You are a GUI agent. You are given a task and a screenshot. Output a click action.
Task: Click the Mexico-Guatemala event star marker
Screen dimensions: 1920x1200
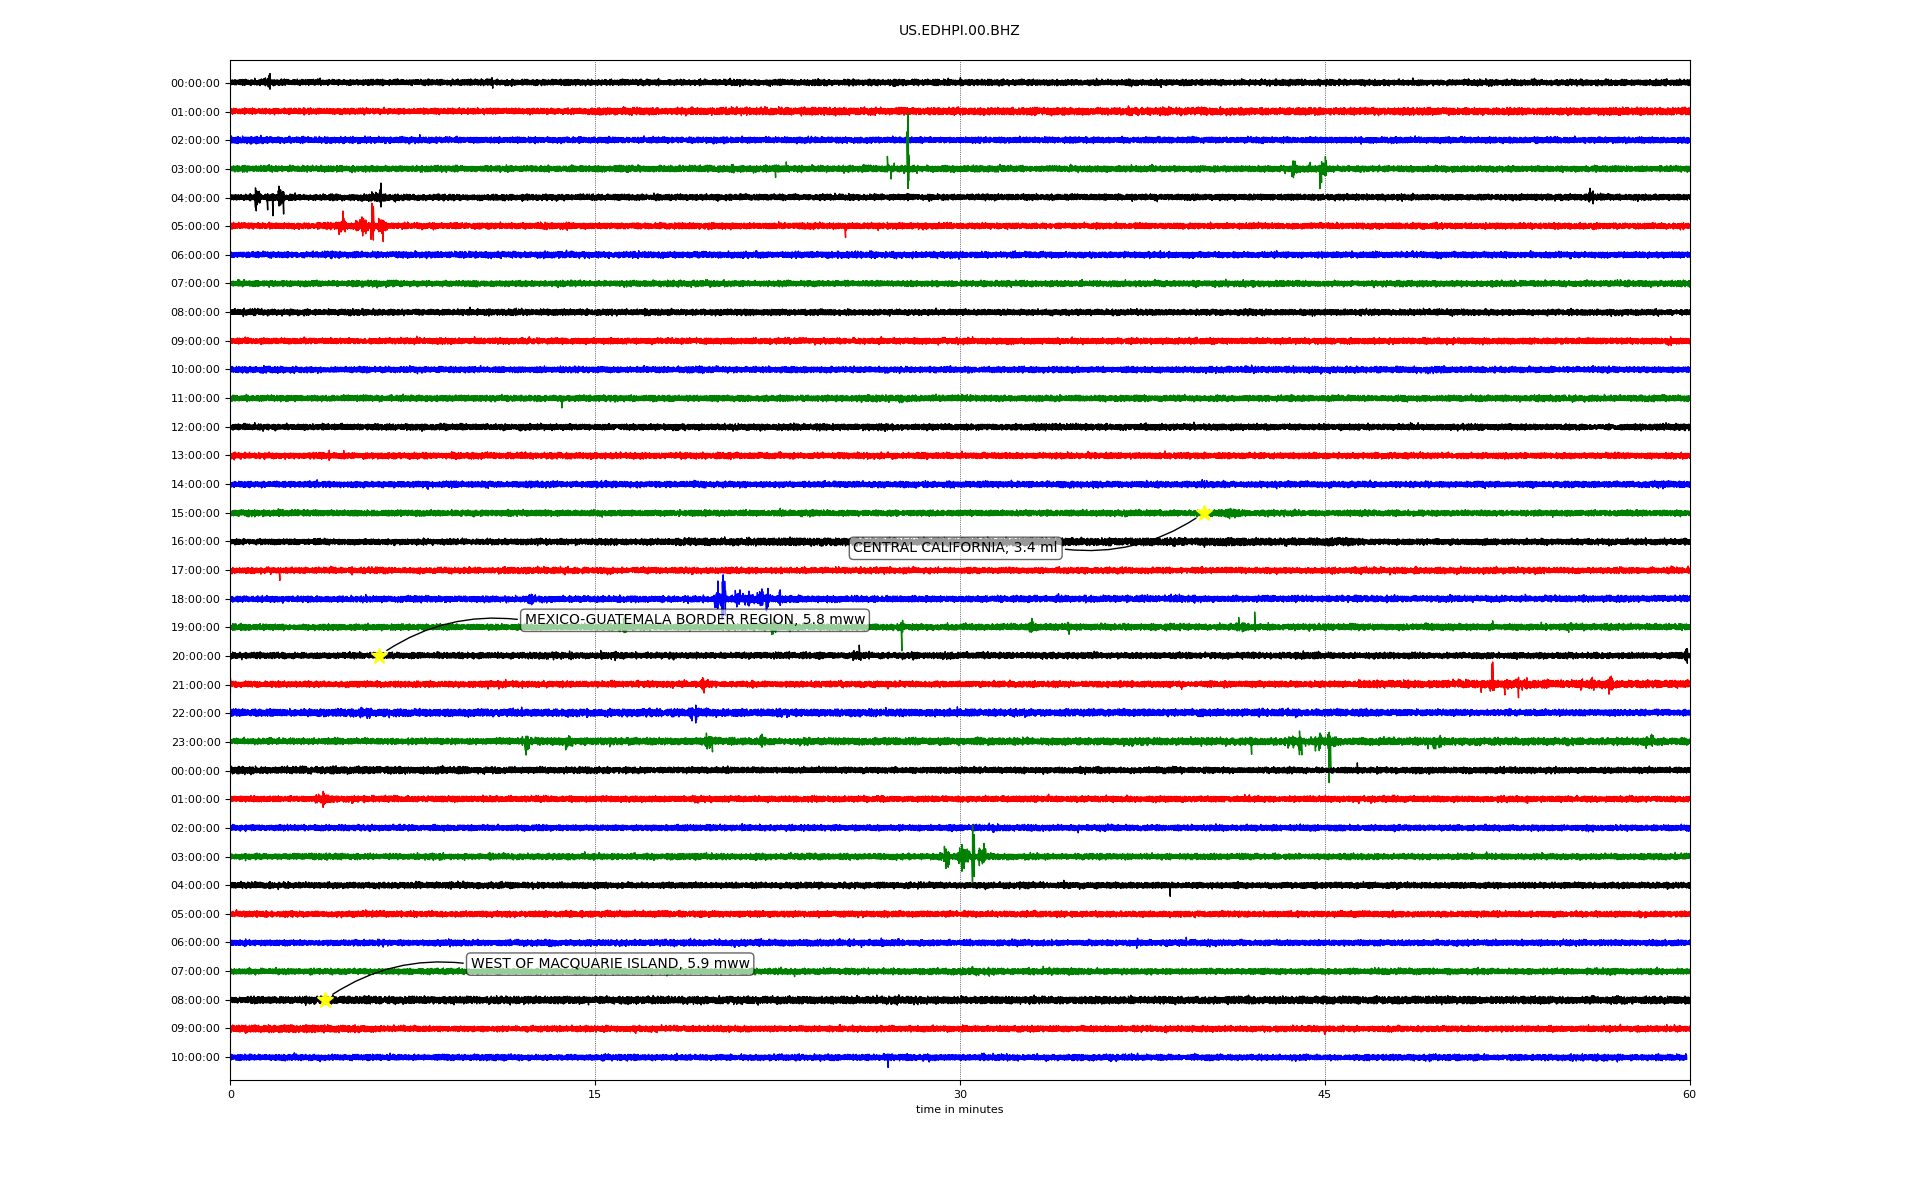coord(379,656)
